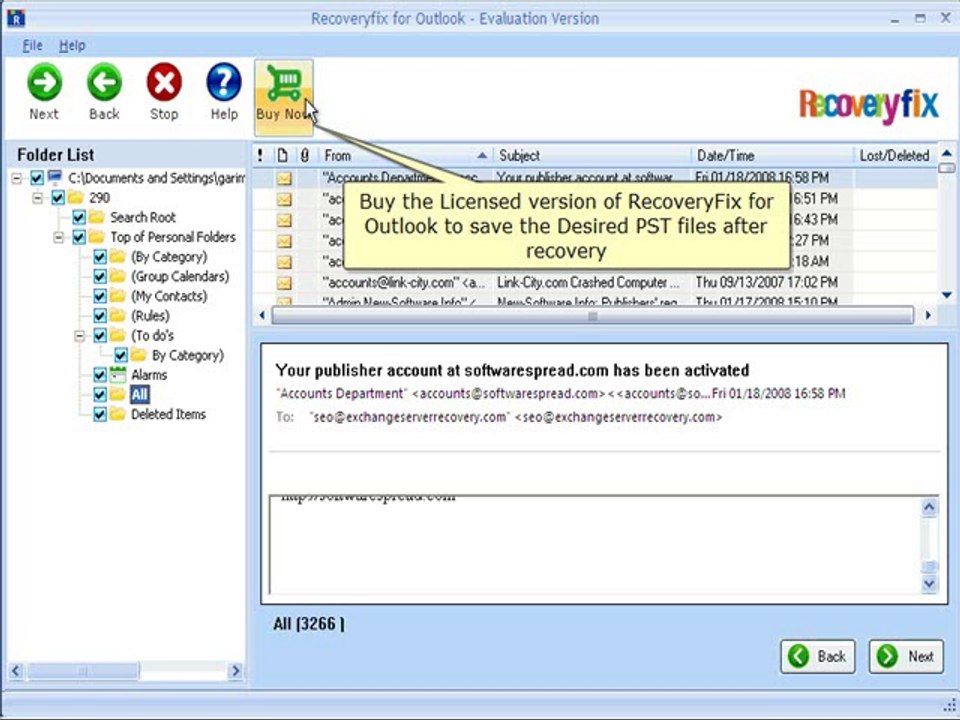Open the Help menu

(x=72, y=45)
